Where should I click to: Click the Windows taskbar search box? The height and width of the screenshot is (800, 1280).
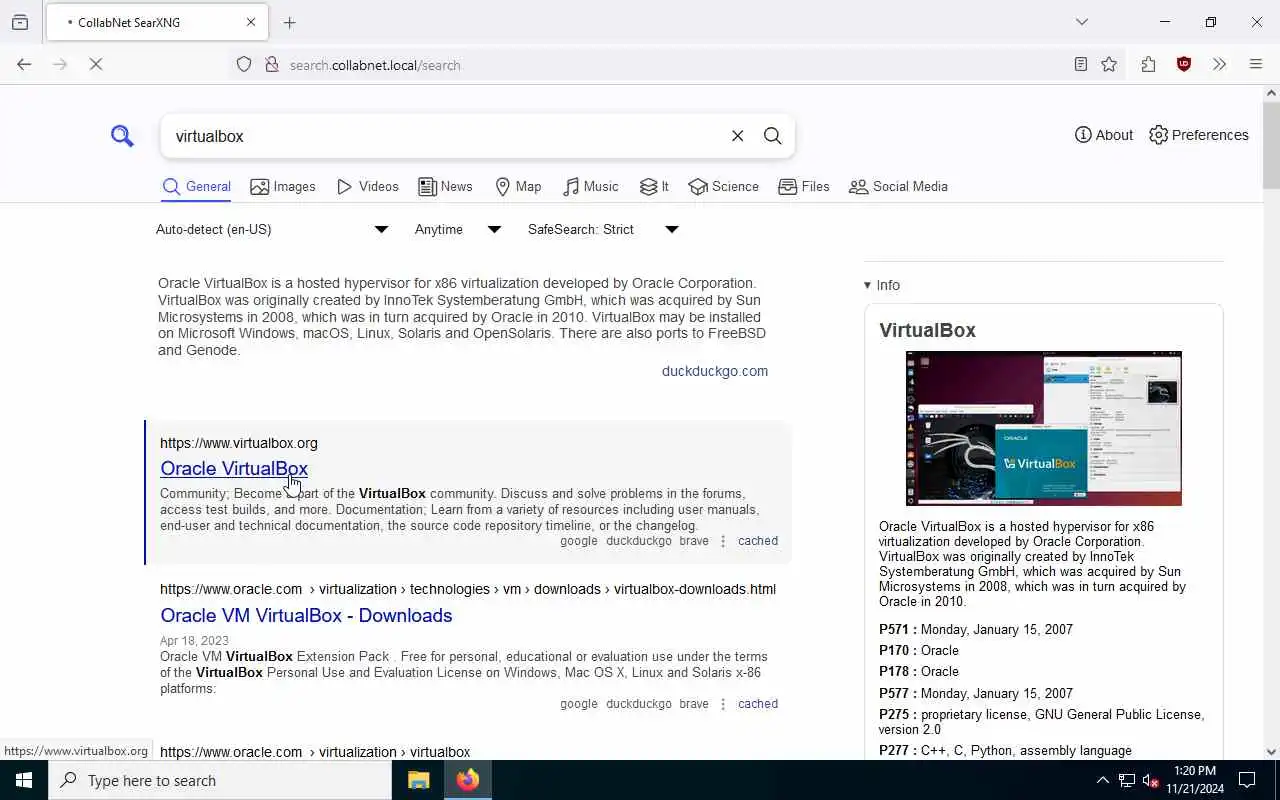220,780
